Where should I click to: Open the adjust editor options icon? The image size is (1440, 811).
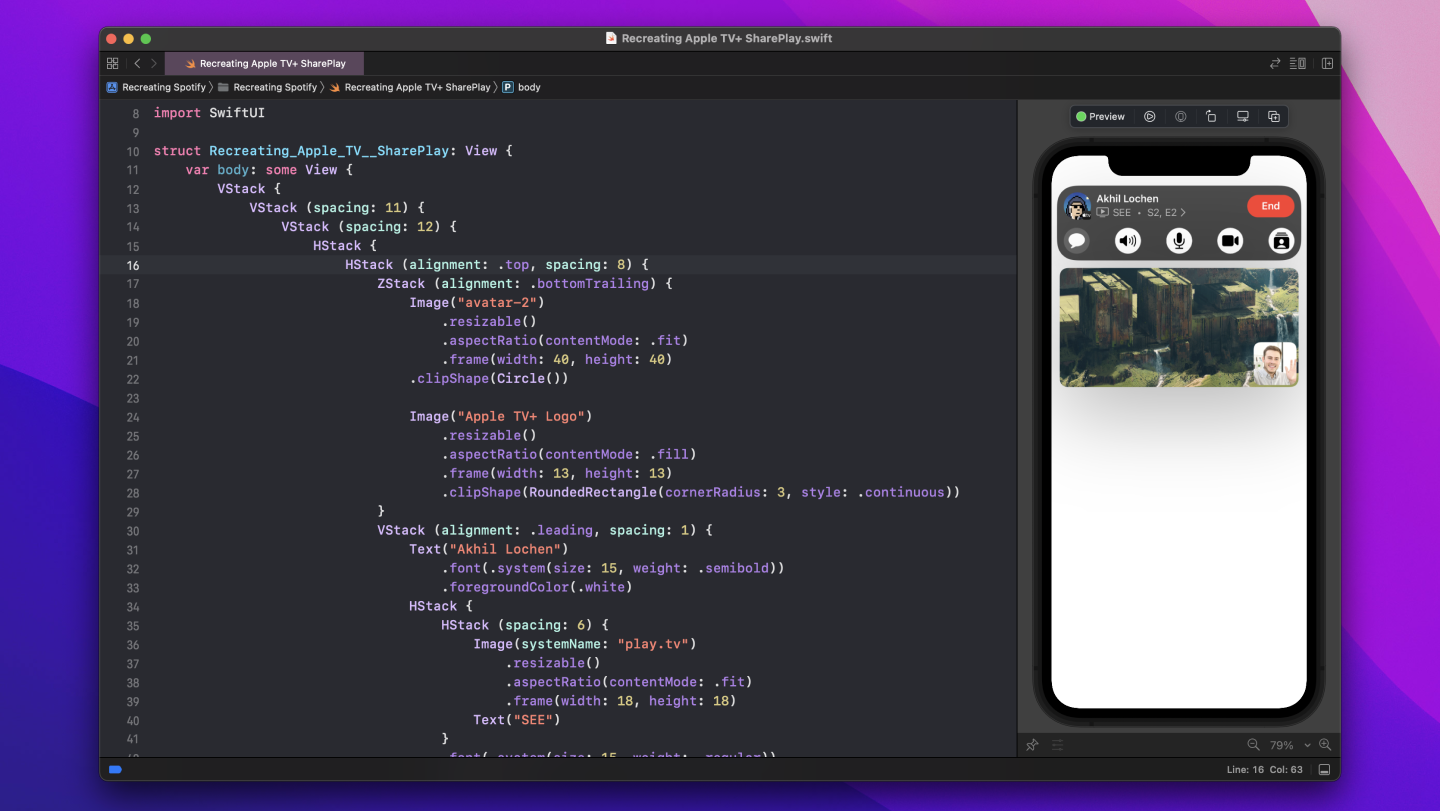coord(1298,63)
